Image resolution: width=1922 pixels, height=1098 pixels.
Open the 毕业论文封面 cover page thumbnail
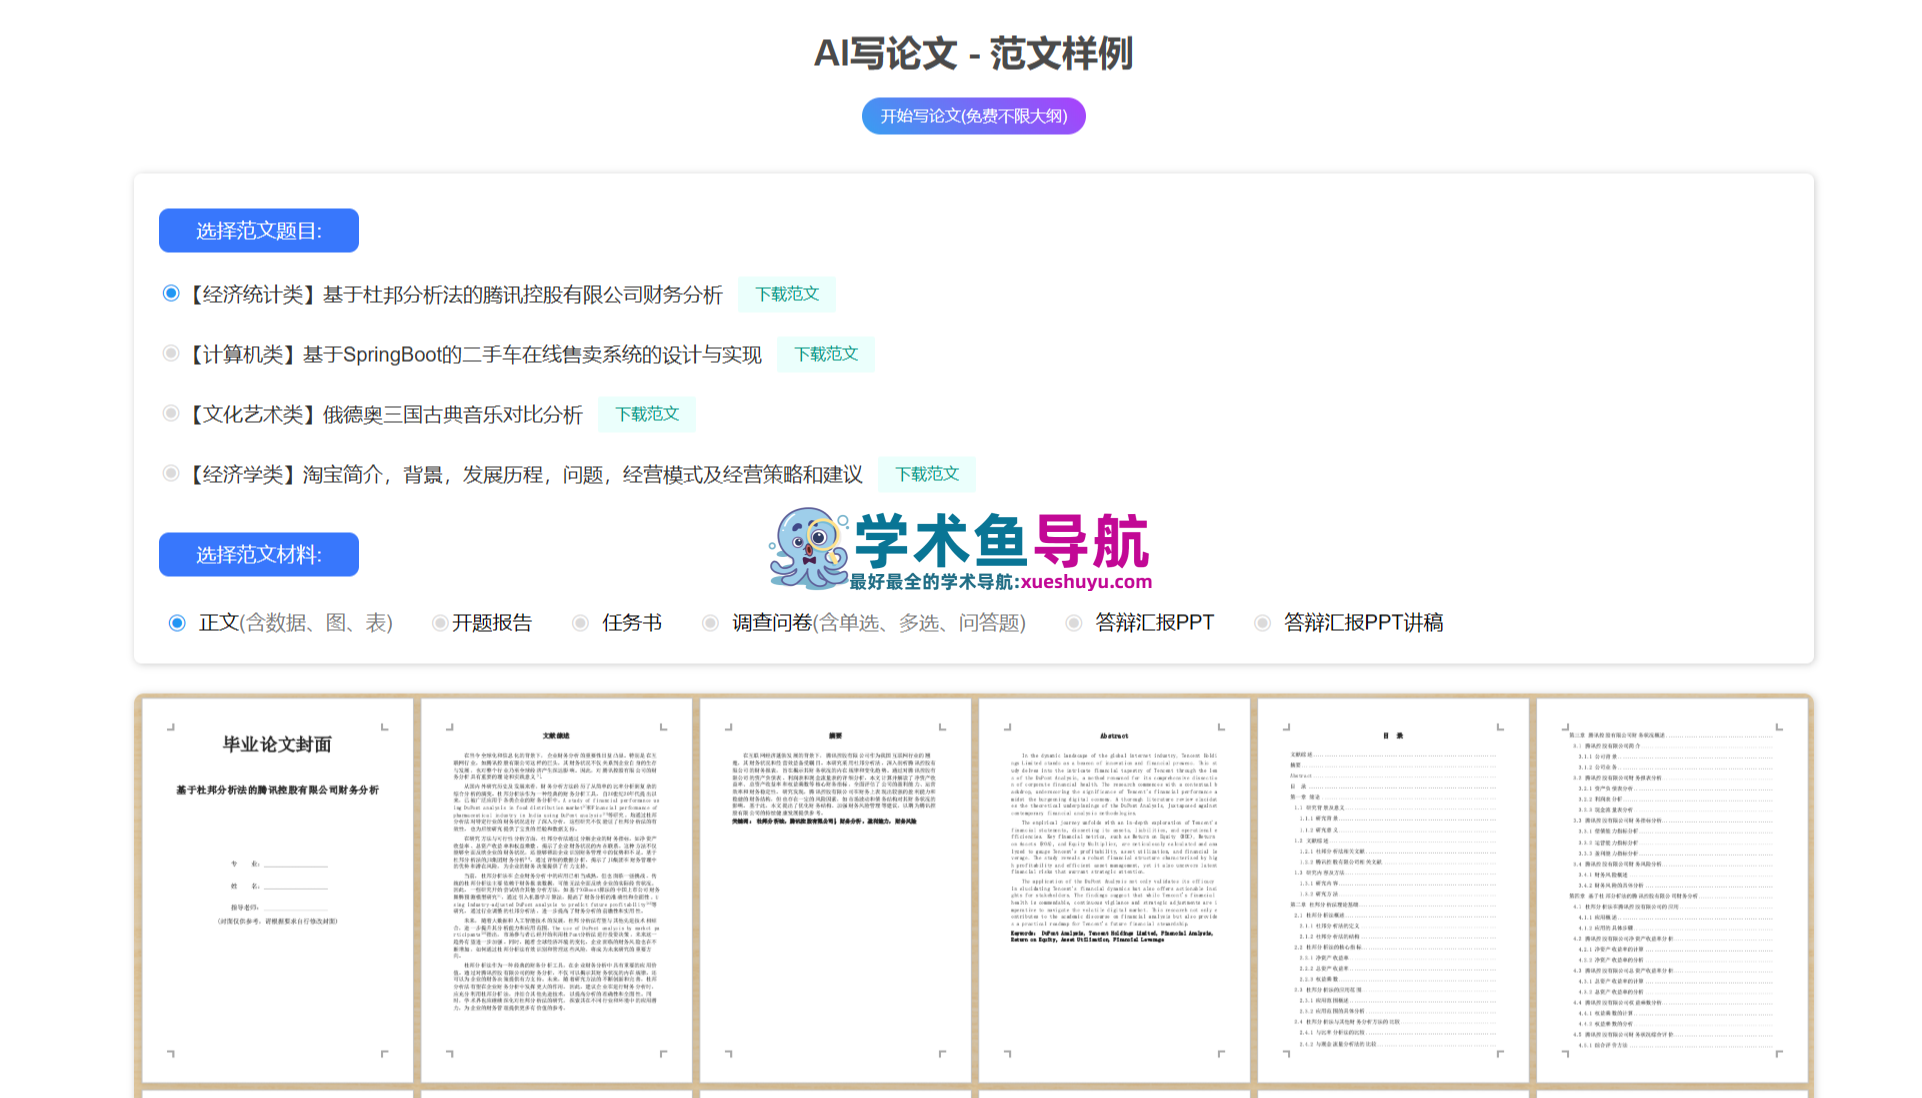[277, 890]
